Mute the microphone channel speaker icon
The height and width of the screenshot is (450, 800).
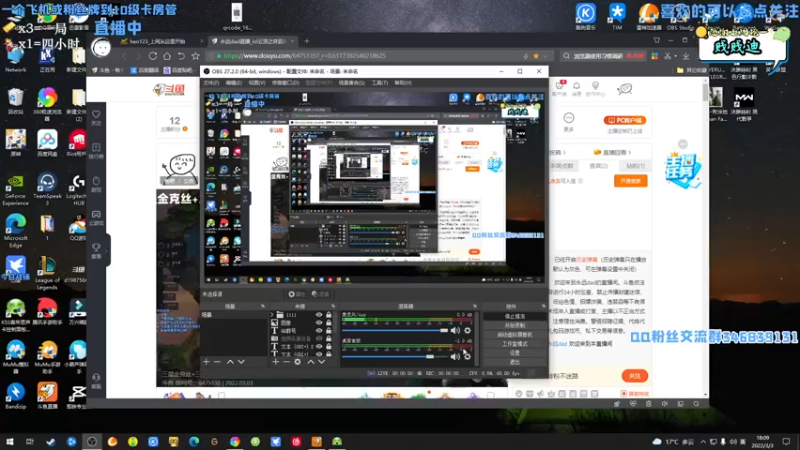(455, 331)
